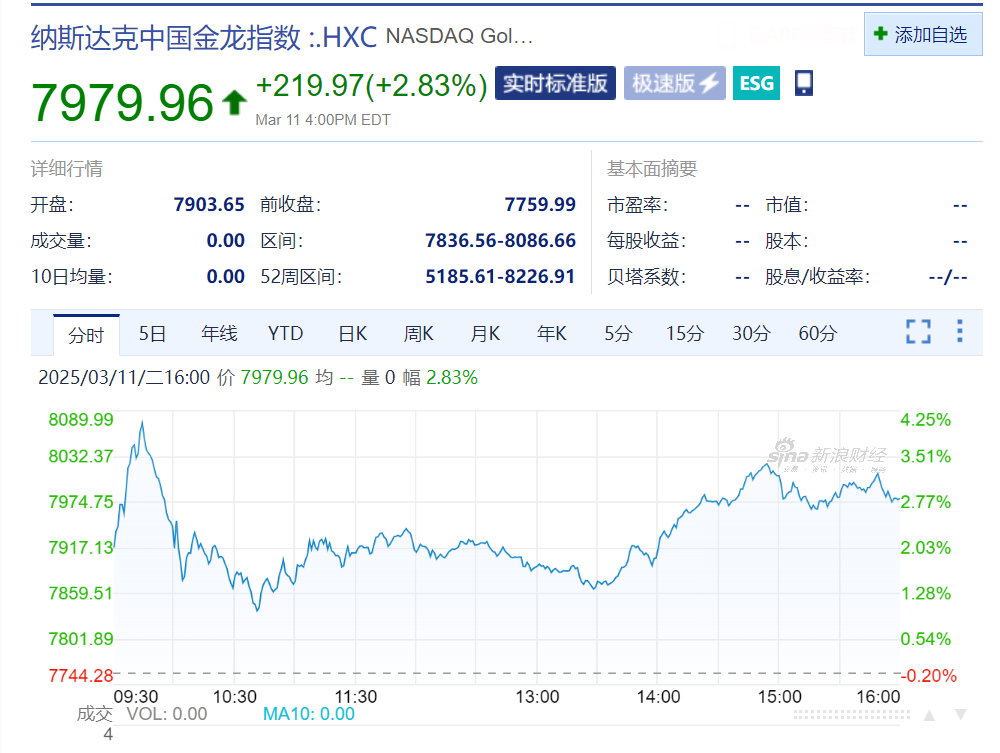This screenshot has height=753, width=1000.
Task: Select the 月K monthly candlestick view
Action: [484, 334]
